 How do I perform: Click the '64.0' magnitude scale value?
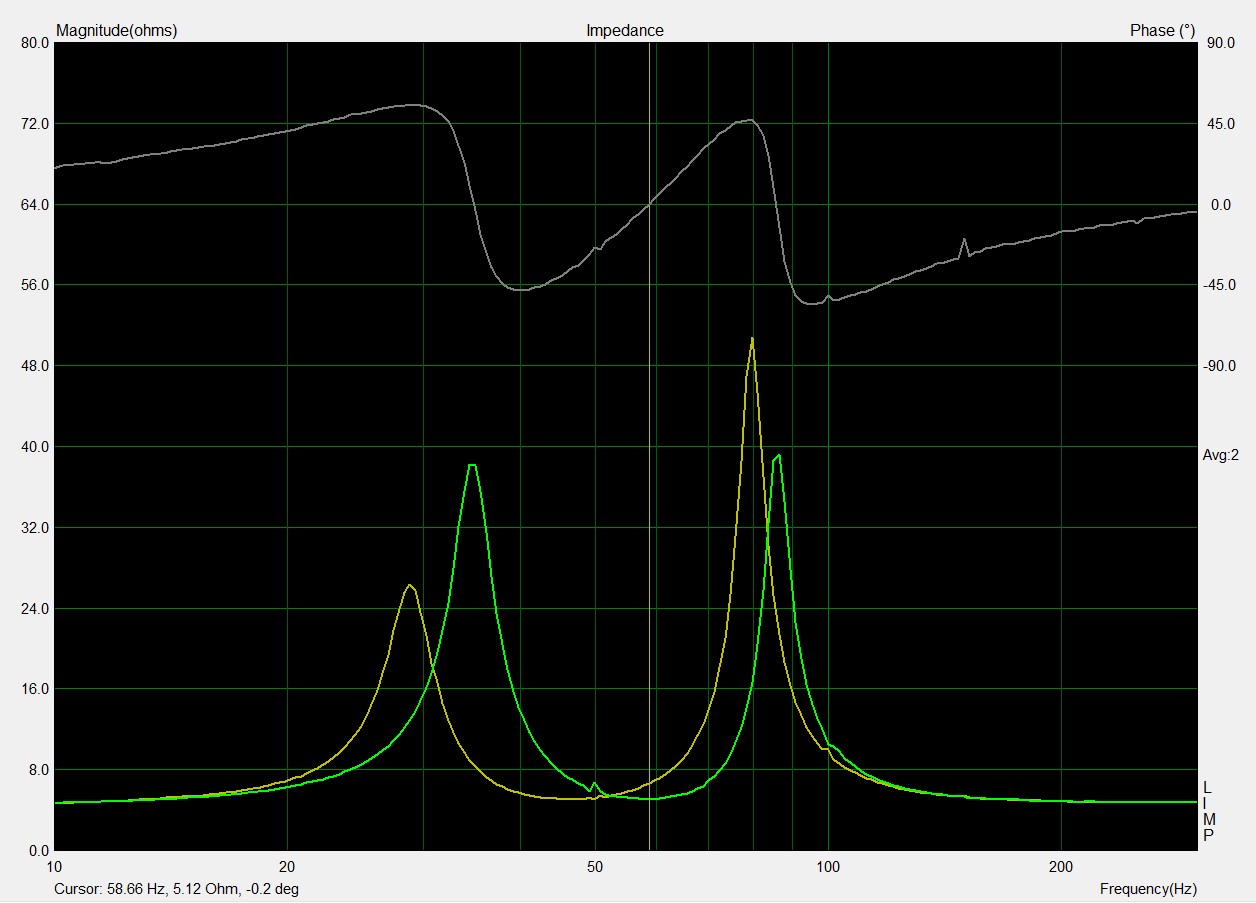click(x=34, y=205)
